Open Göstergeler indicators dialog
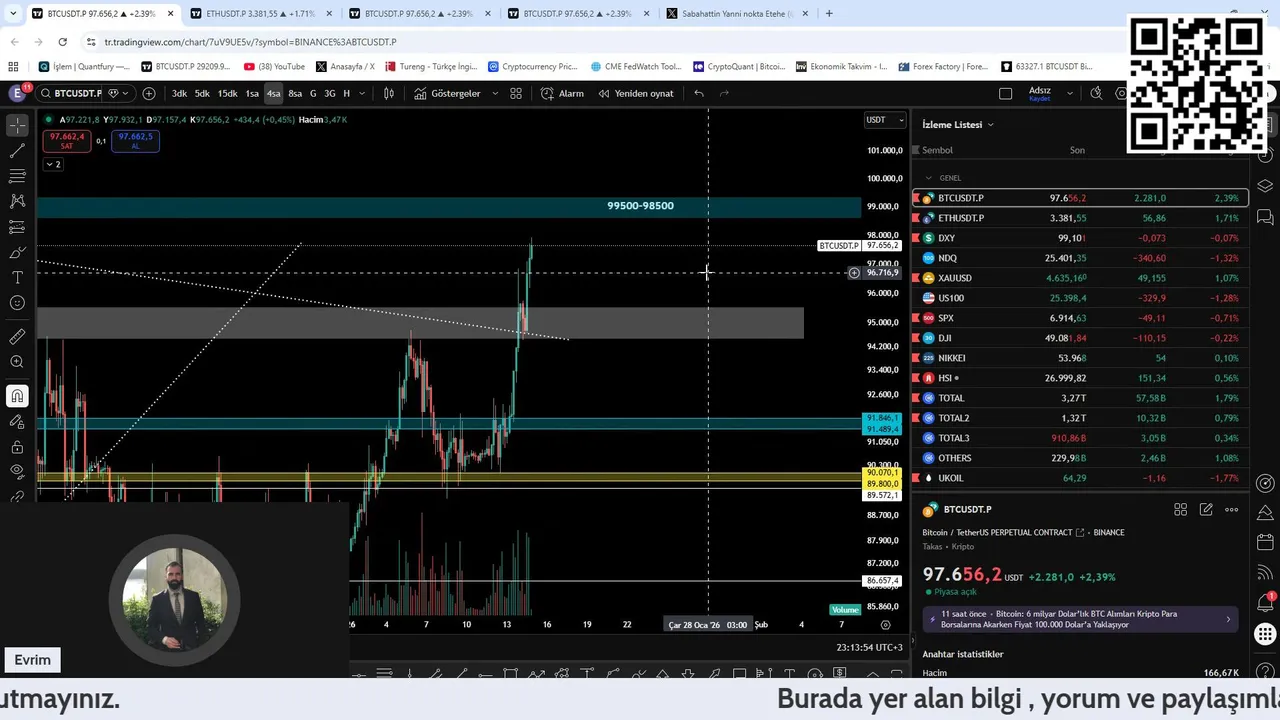 click(448, 93)
